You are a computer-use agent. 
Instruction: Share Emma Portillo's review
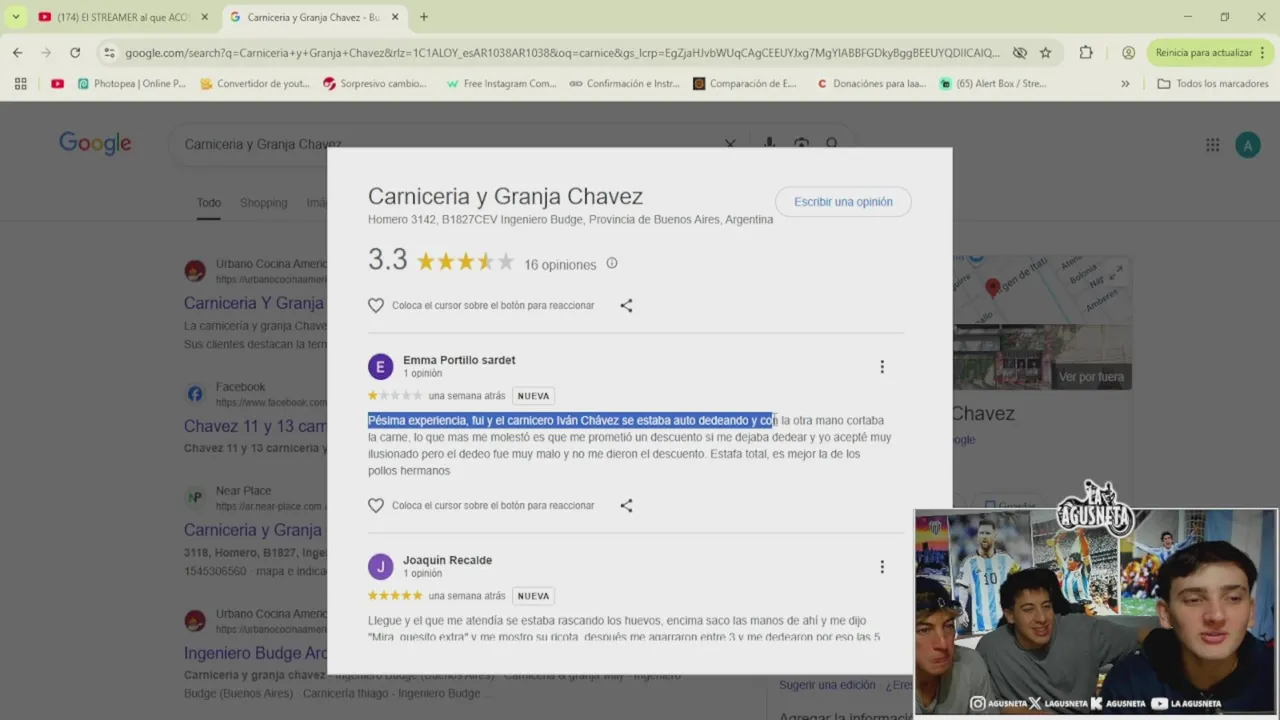(x=626, y=505)
